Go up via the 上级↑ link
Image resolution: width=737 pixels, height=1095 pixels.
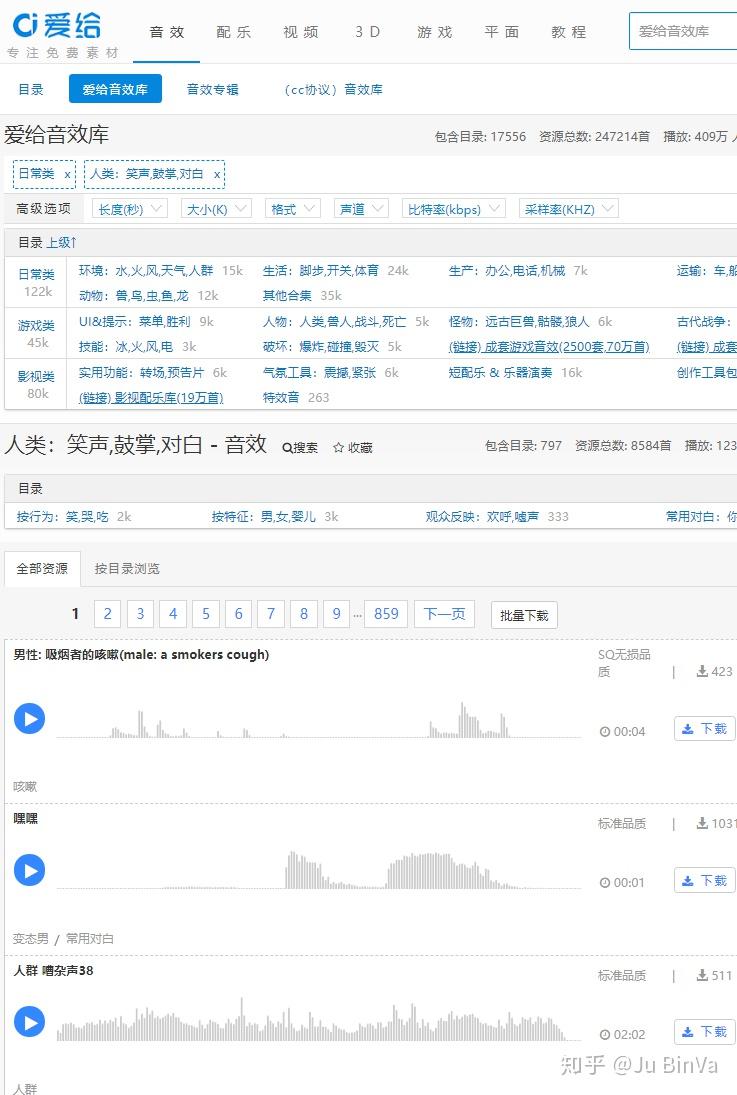[61, 242]
